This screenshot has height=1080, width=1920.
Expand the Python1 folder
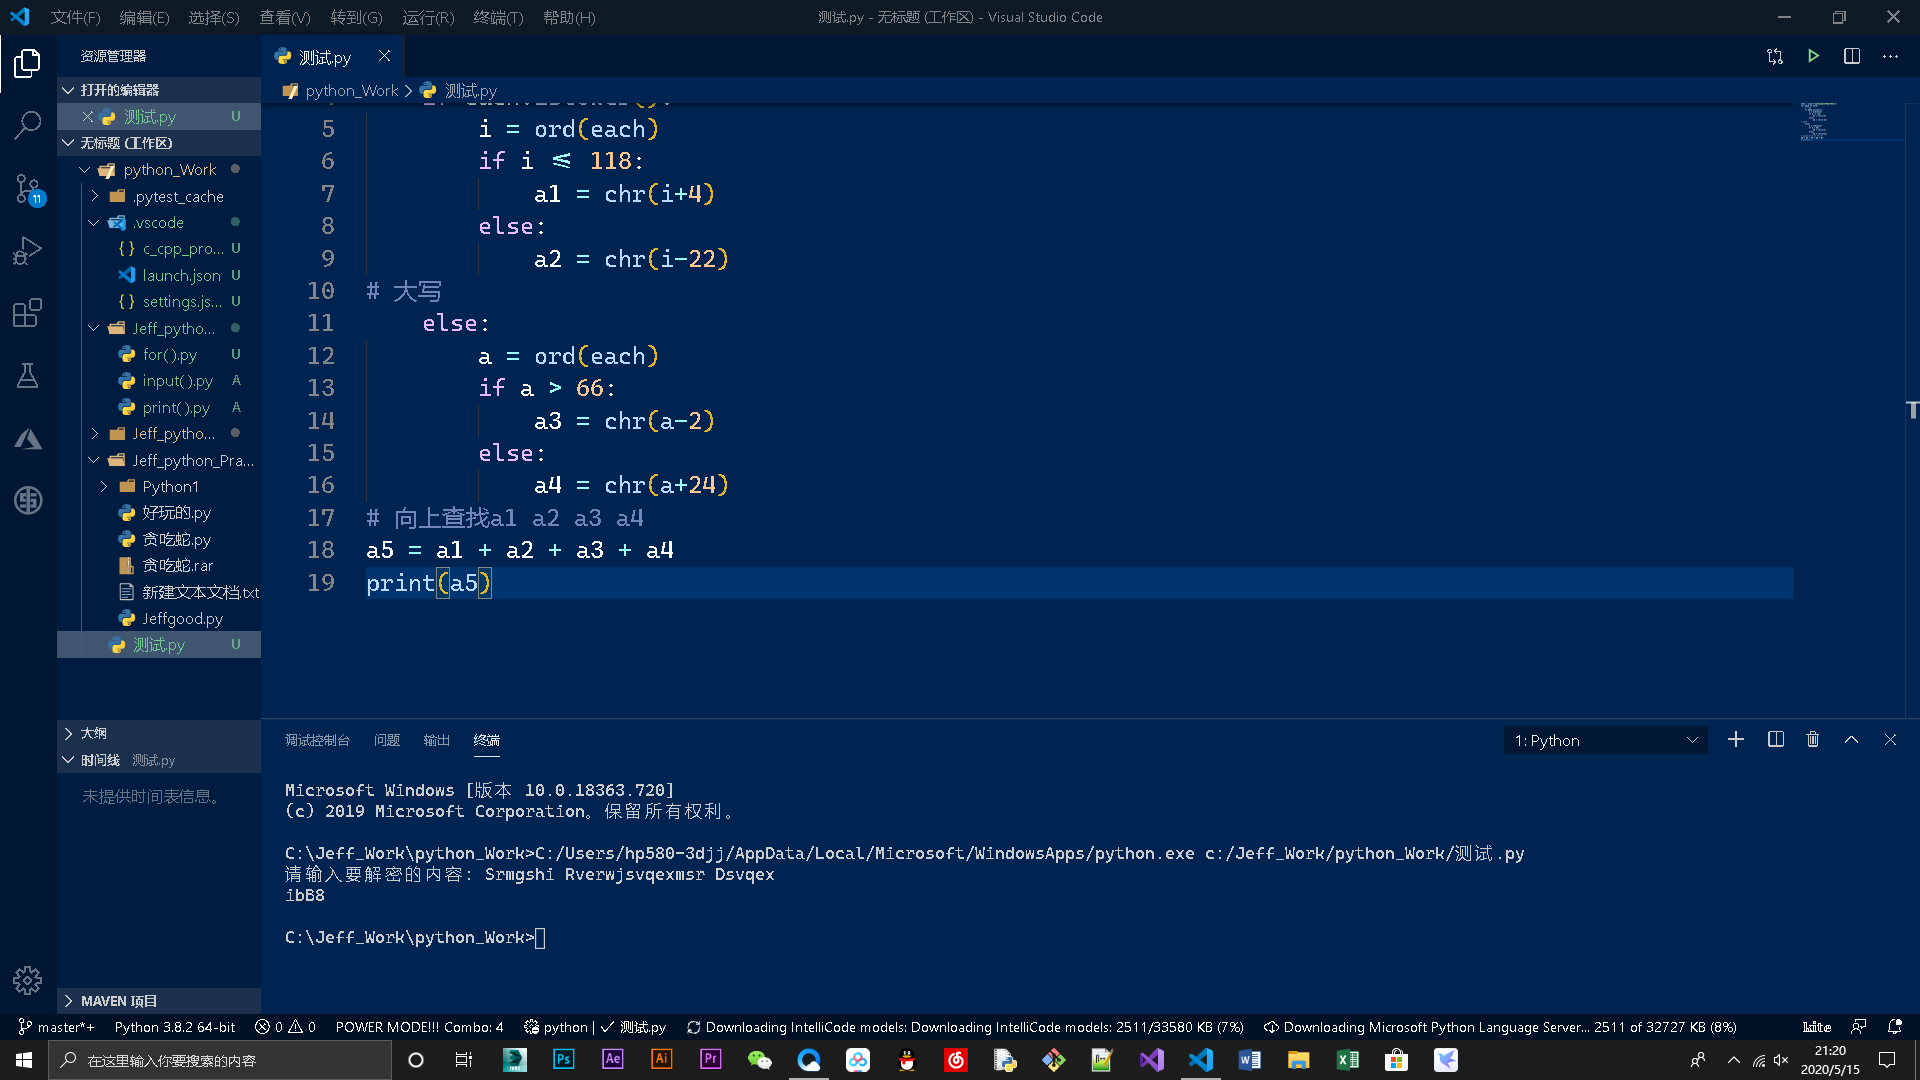coord(158,486)
